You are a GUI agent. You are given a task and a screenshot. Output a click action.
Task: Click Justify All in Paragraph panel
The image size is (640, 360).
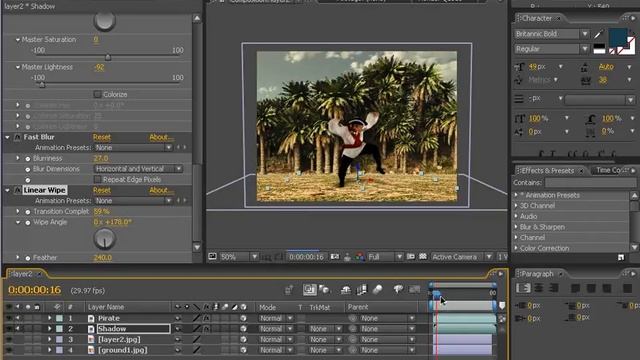[627, 288]
